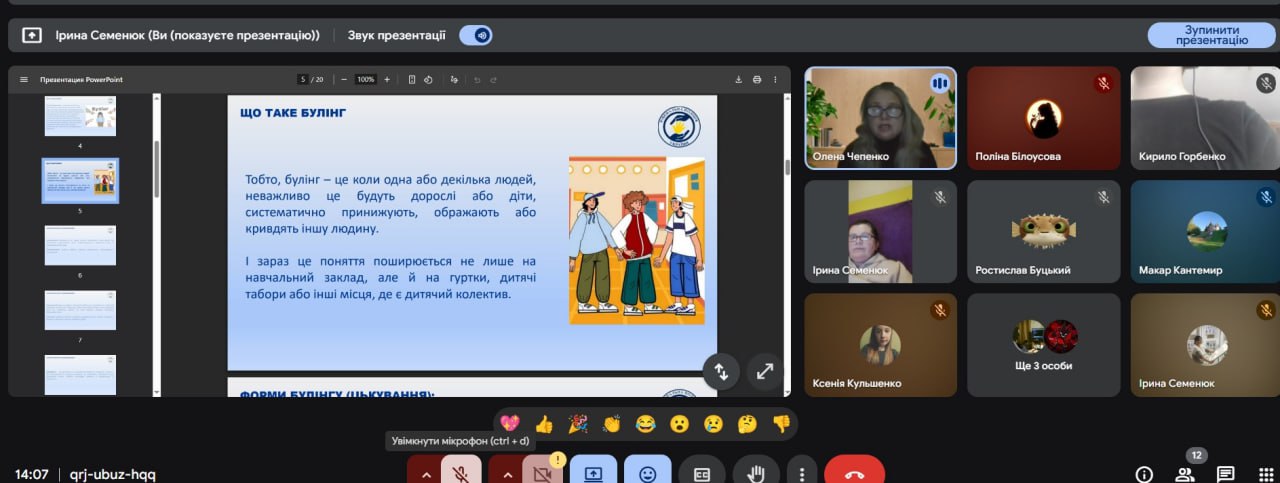Open PDF viewer three-dot menu
The height and width of the screenshot is (483, 1280).
pyautogui.click(x=776, y=80)
